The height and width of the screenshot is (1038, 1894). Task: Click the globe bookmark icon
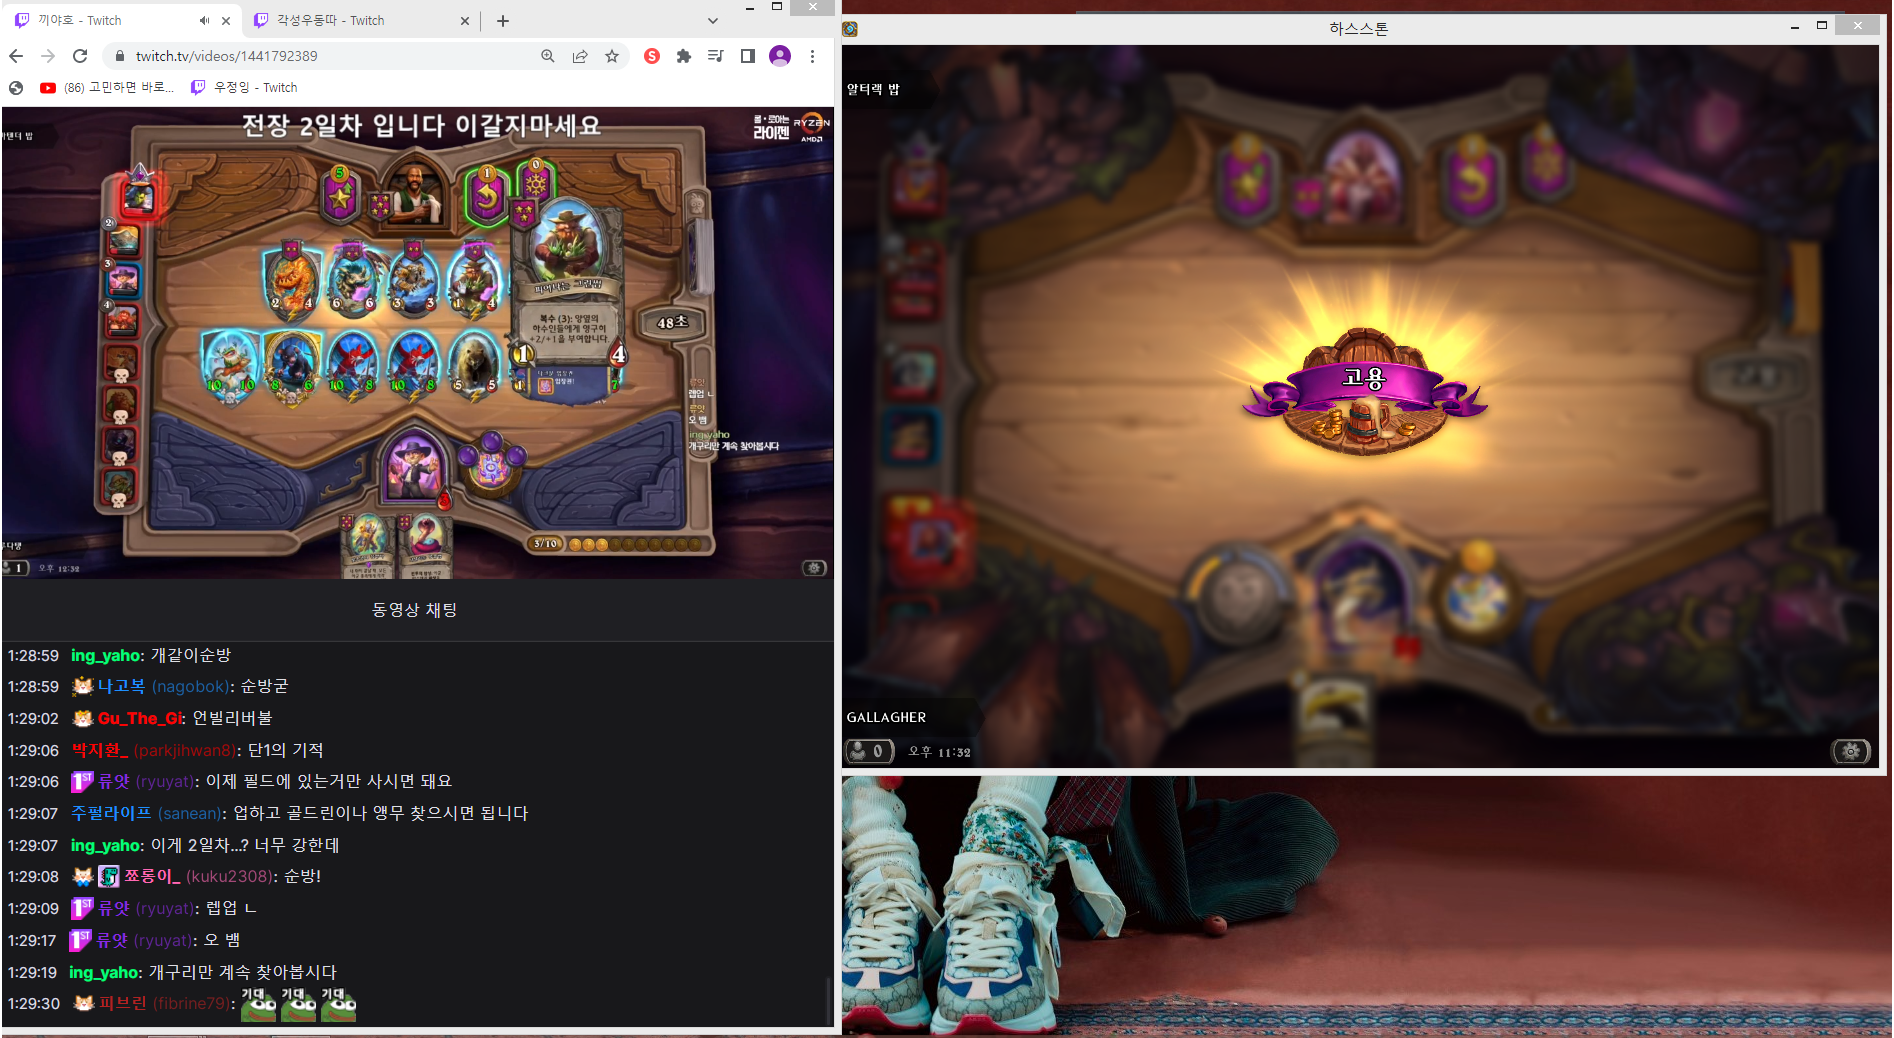pos(16,88)
